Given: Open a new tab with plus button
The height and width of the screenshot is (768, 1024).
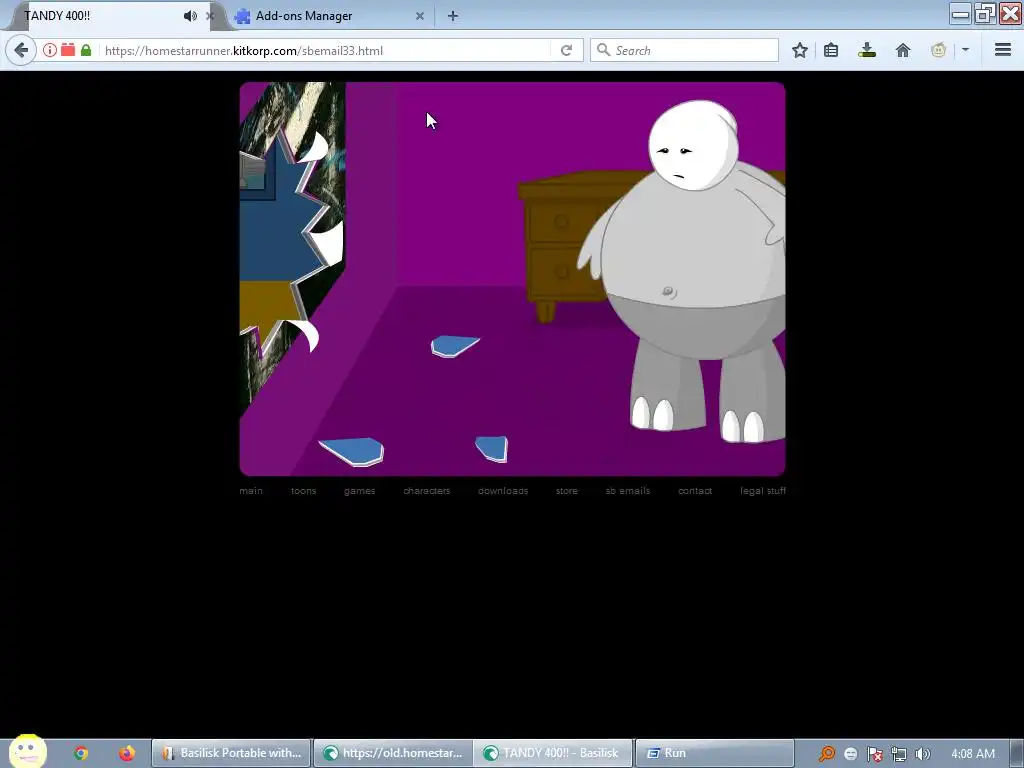Looking at the screenshot, I should point(453,16).
